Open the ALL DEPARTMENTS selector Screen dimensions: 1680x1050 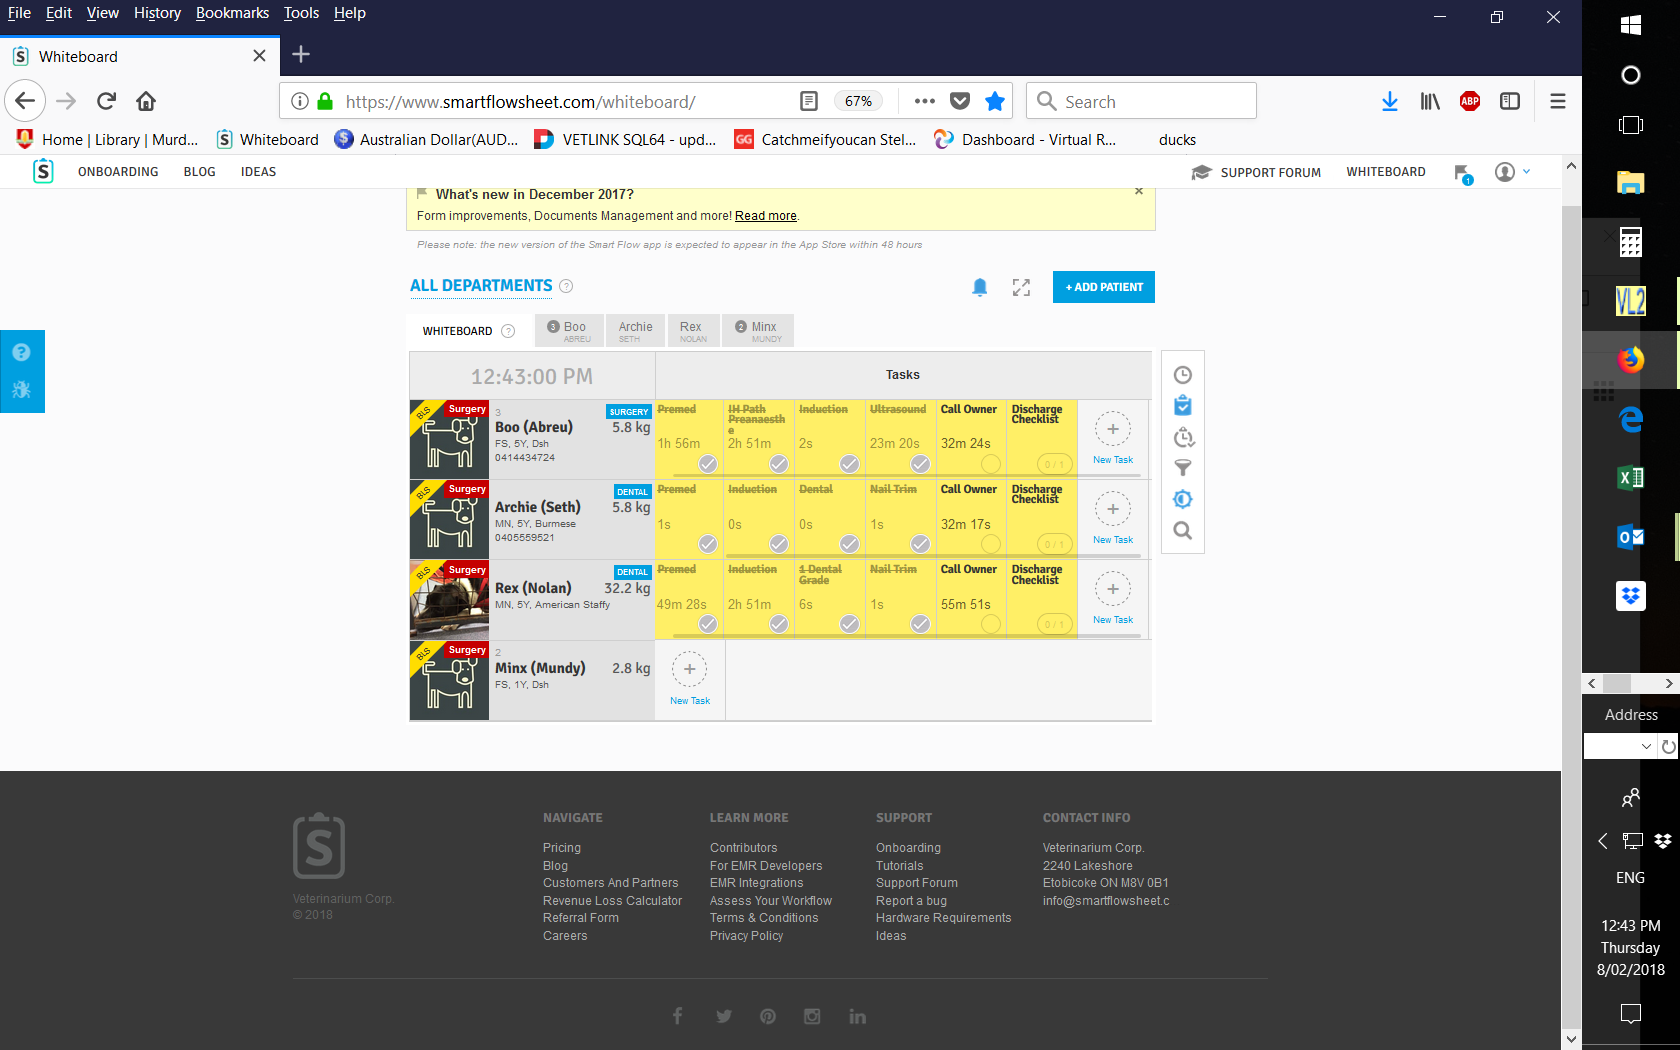click(x=481, y=286)
